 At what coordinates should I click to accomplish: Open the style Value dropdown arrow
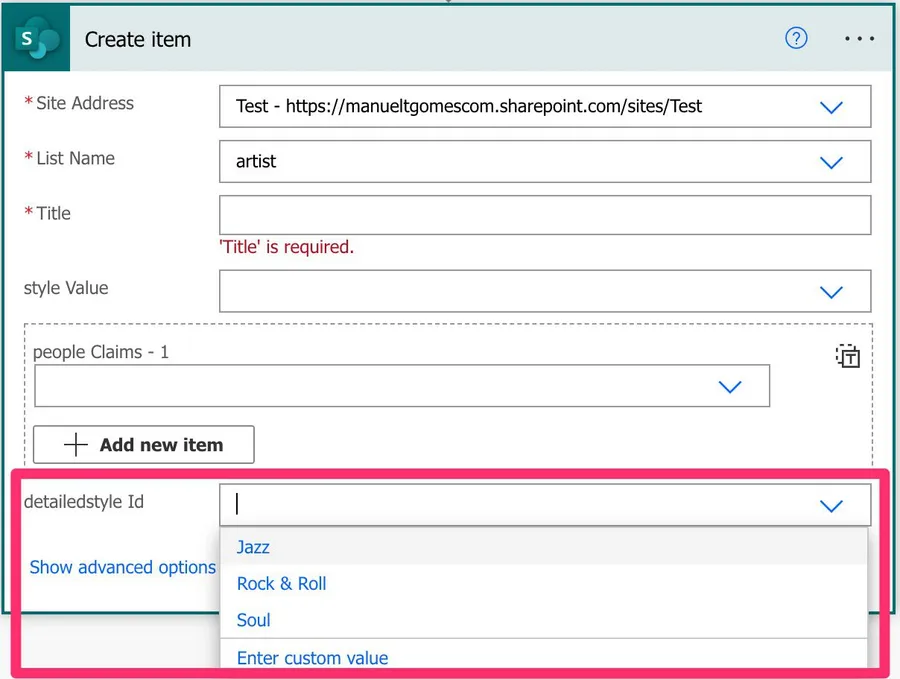pyautogui.click(x=831, y=292)
